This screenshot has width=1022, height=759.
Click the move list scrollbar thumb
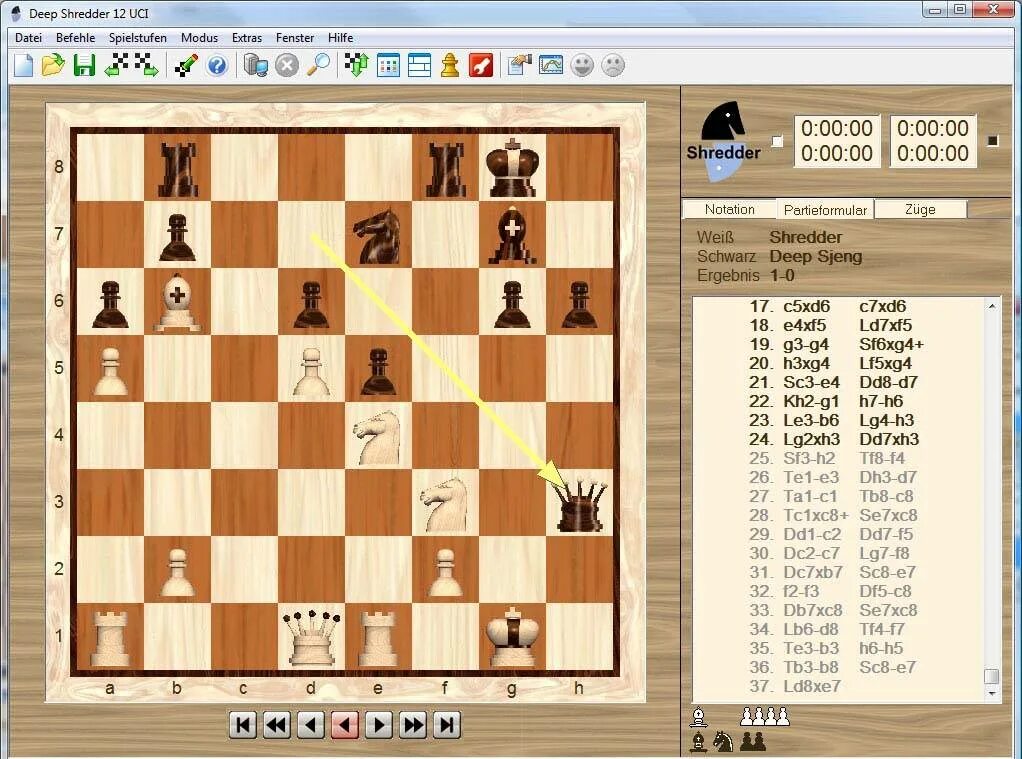tap(992, 676)
